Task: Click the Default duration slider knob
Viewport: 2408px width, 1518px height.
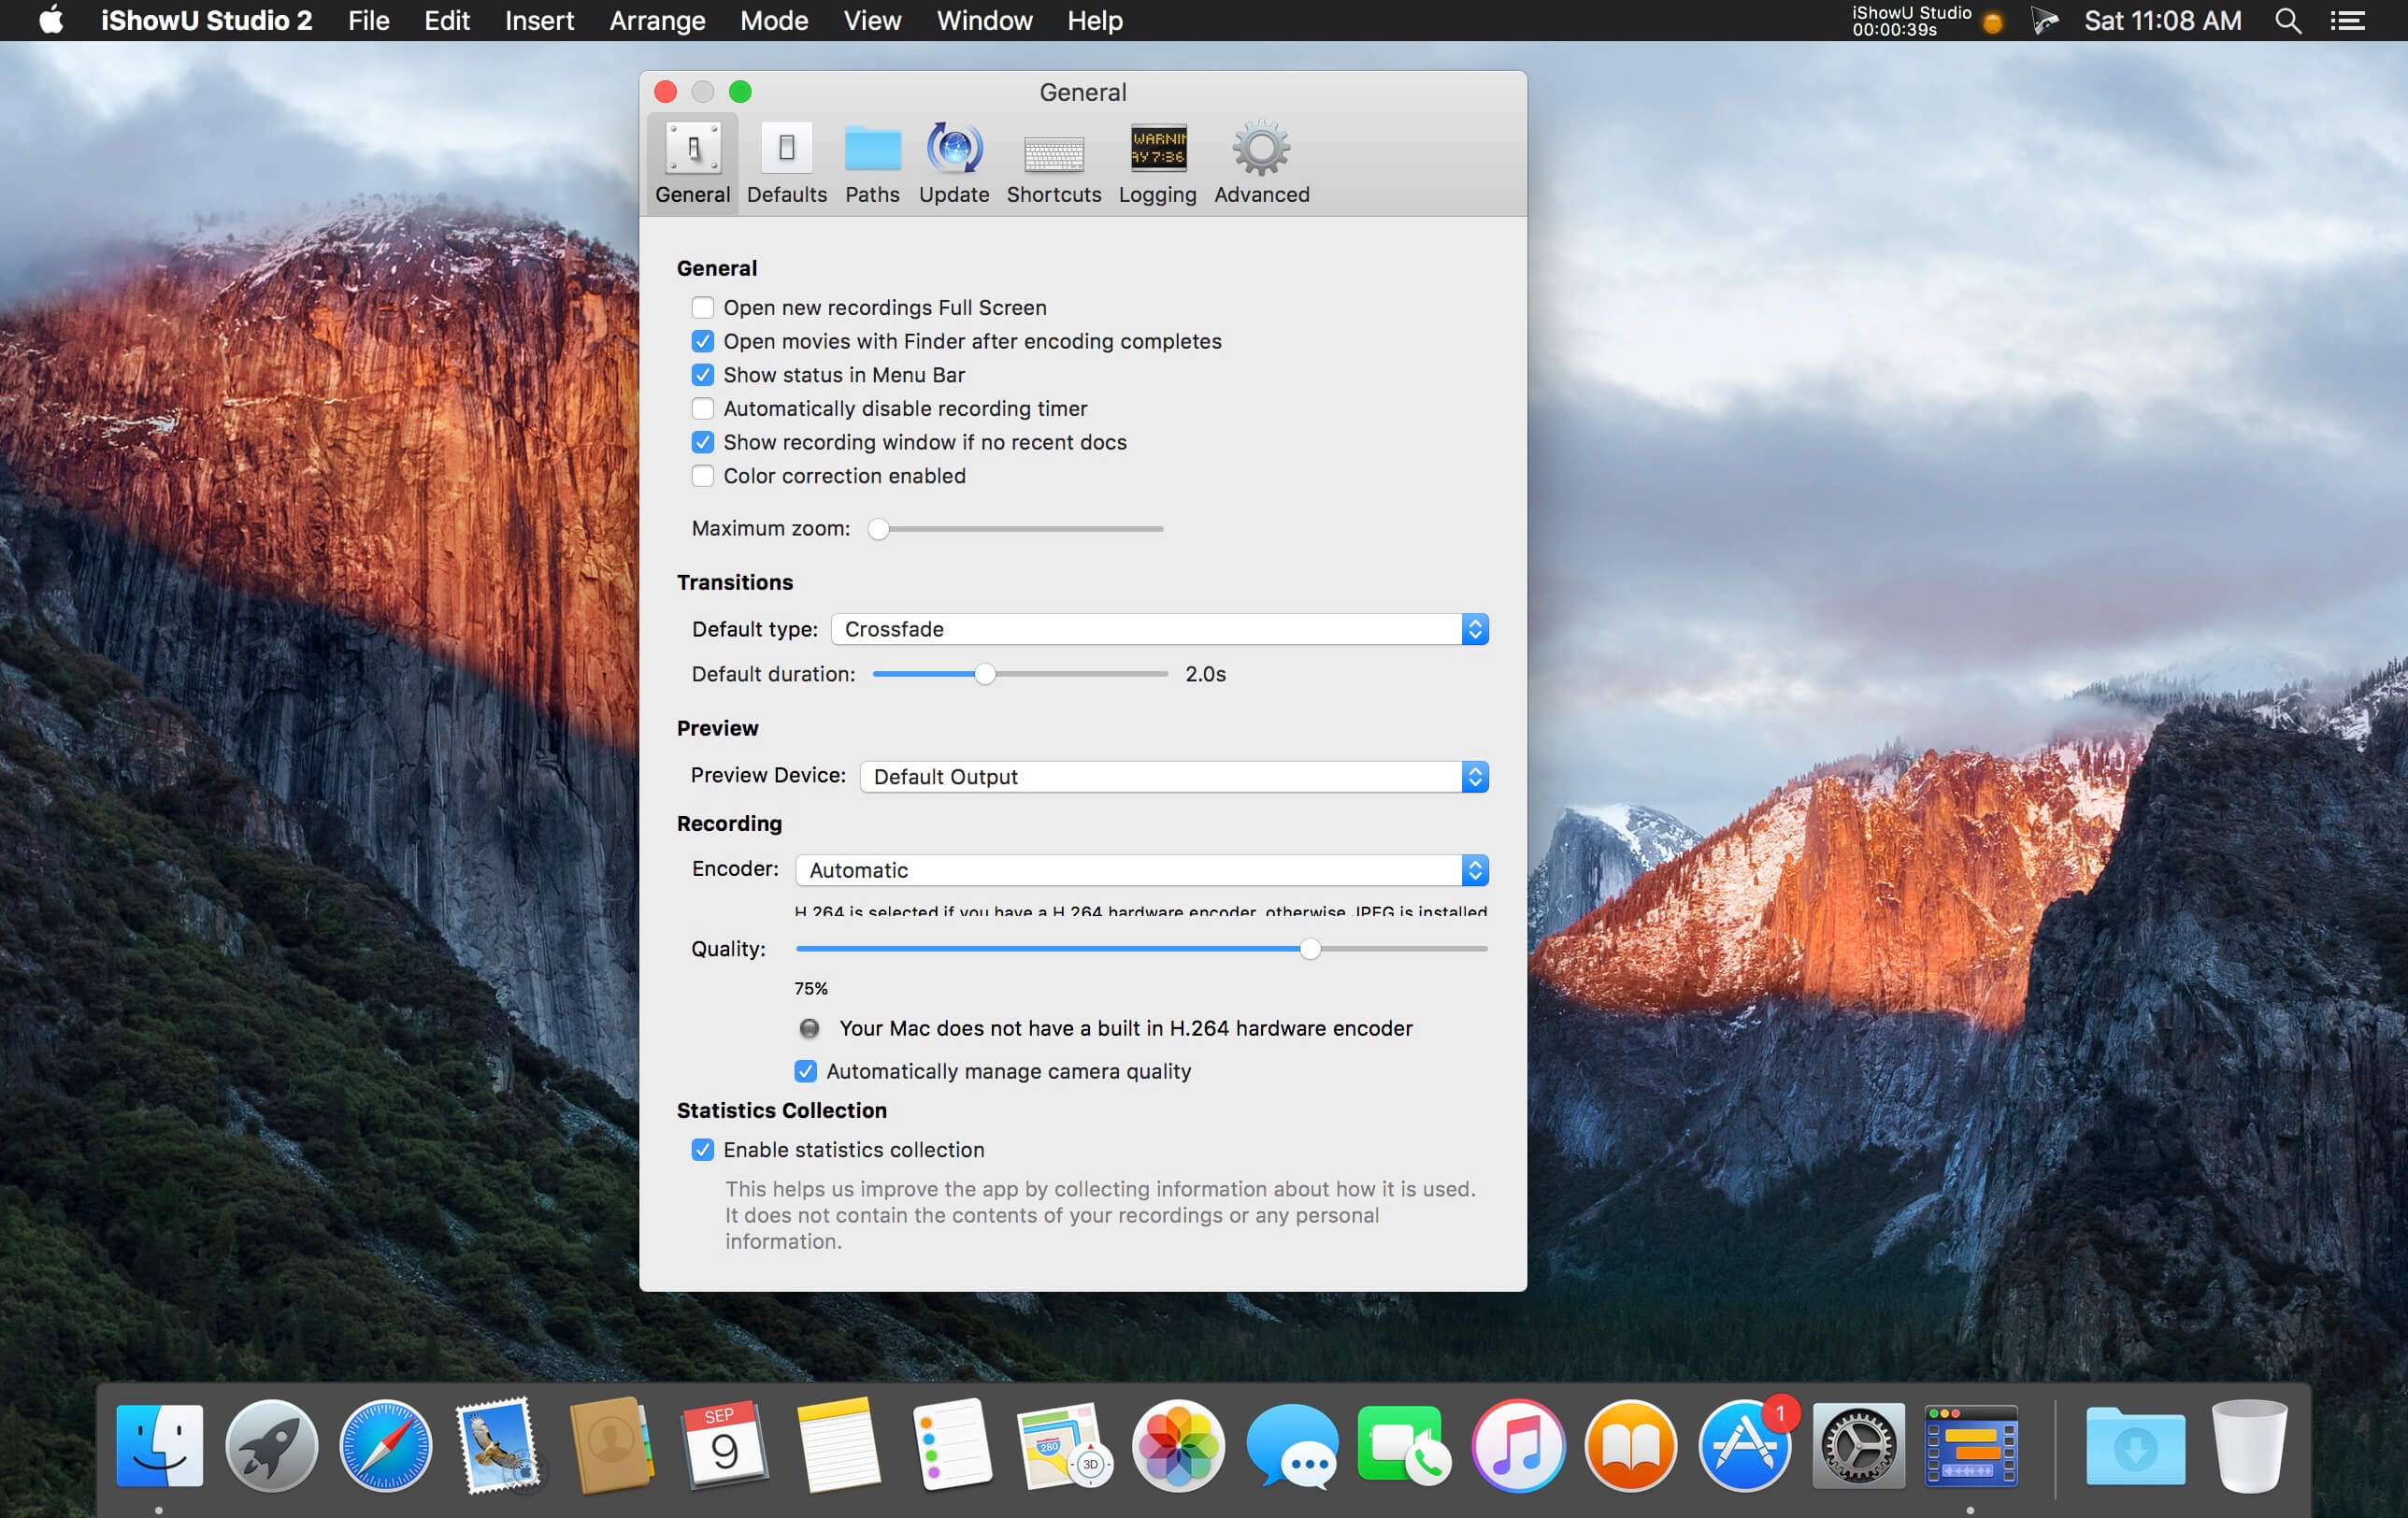Action: point(985,674)
